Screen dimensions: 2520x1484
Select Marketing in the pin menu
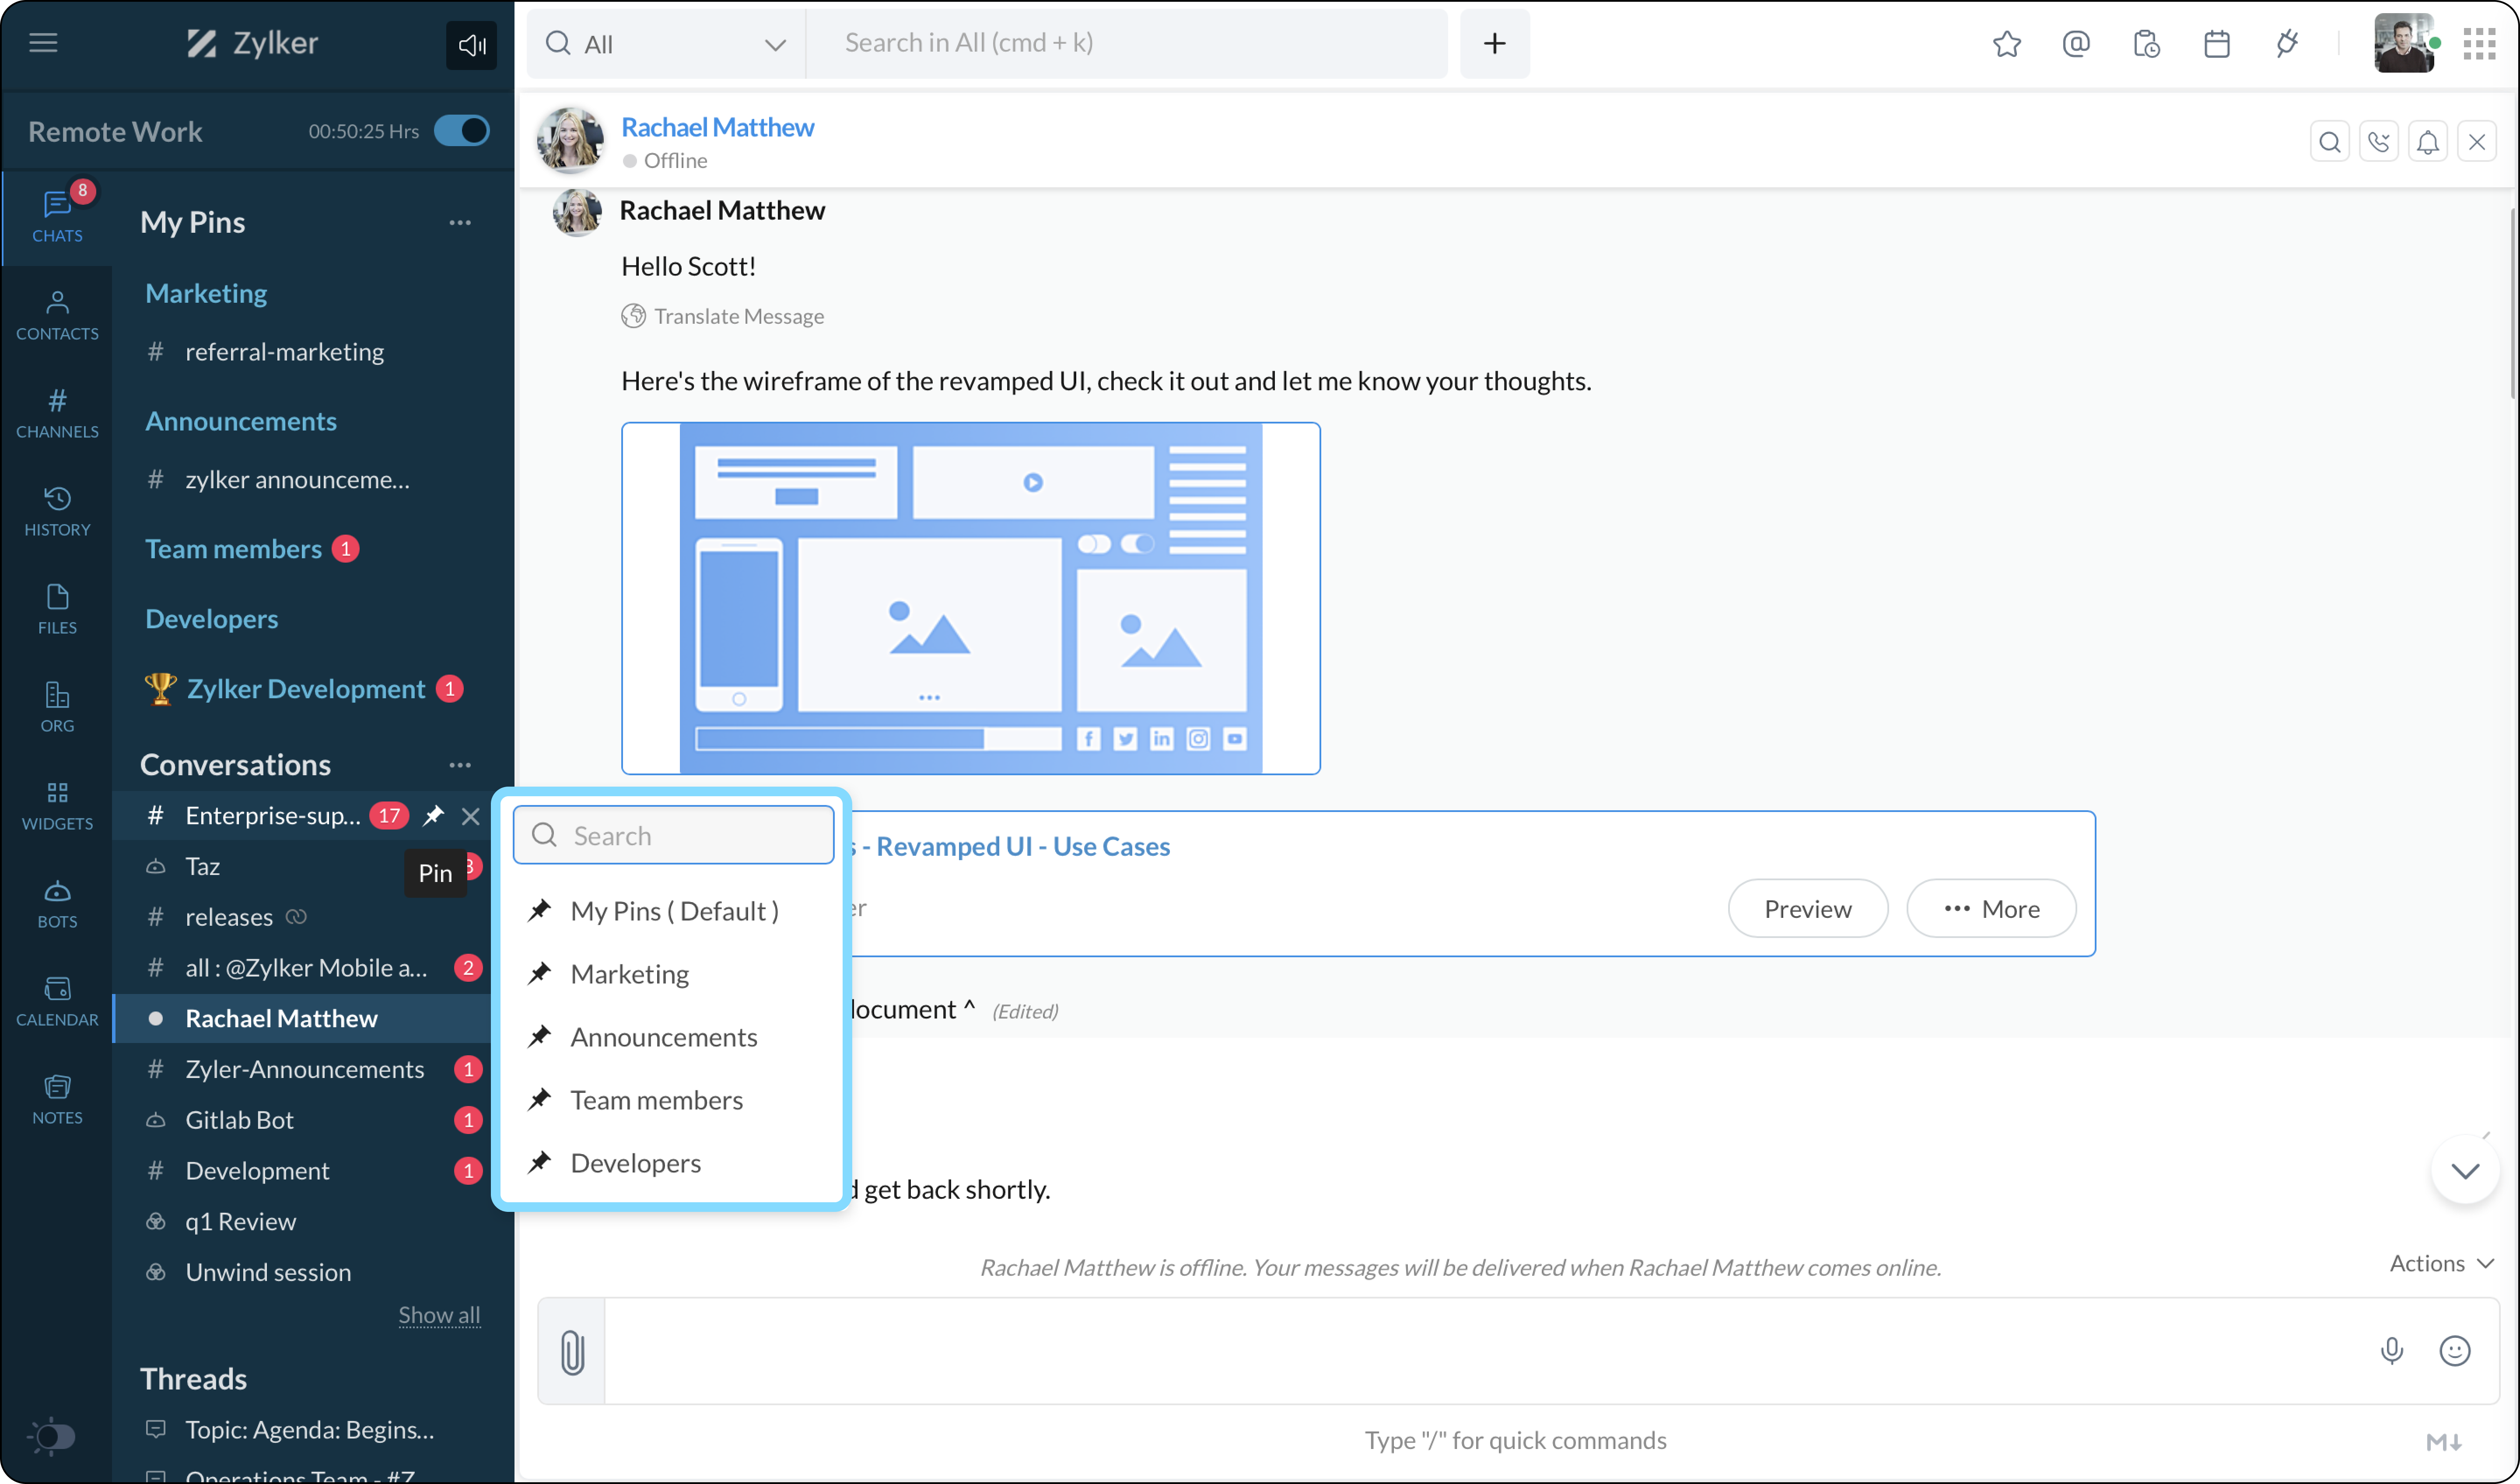(629, 973)
